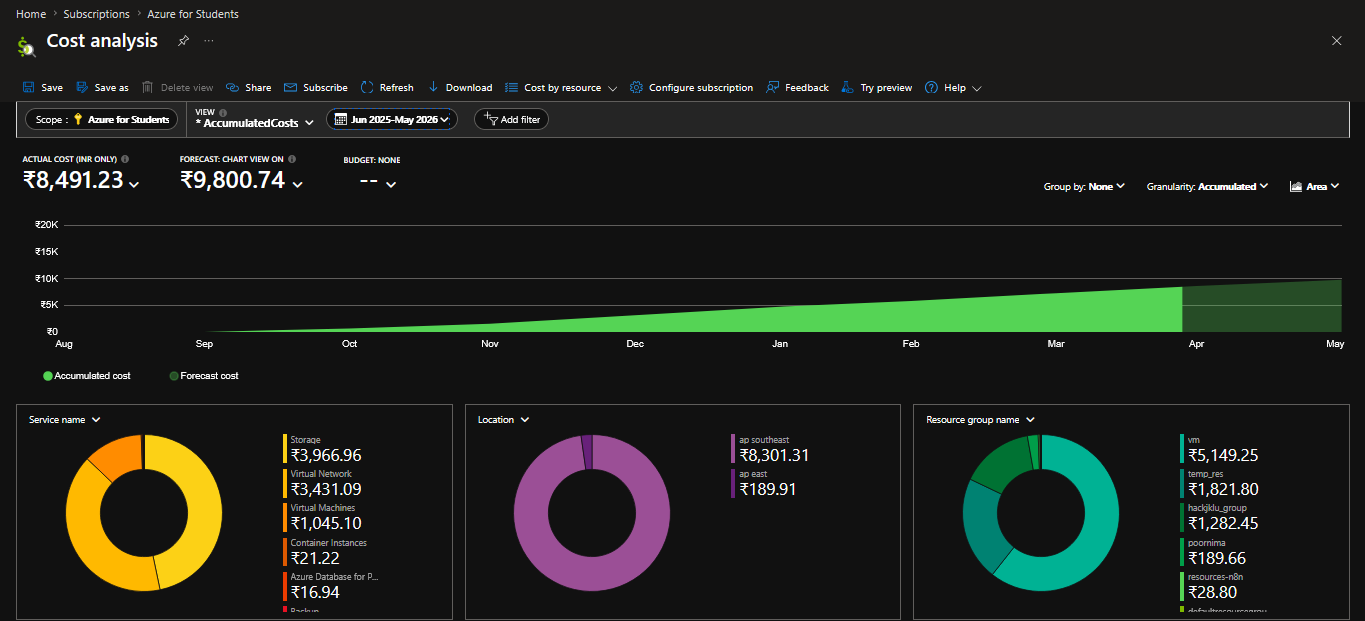Open the Area chart type dropdown
Viewport: 1365px width, 621px height.
(1314, 186)
